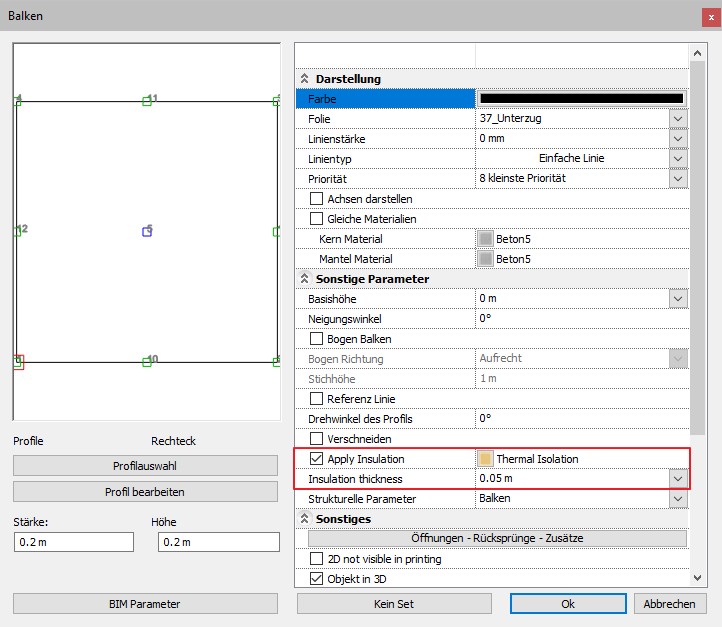The width and height of the screenshot is (722, 627).
Task: Select profile handle point 10 at bottom
Action: [147, 361]
